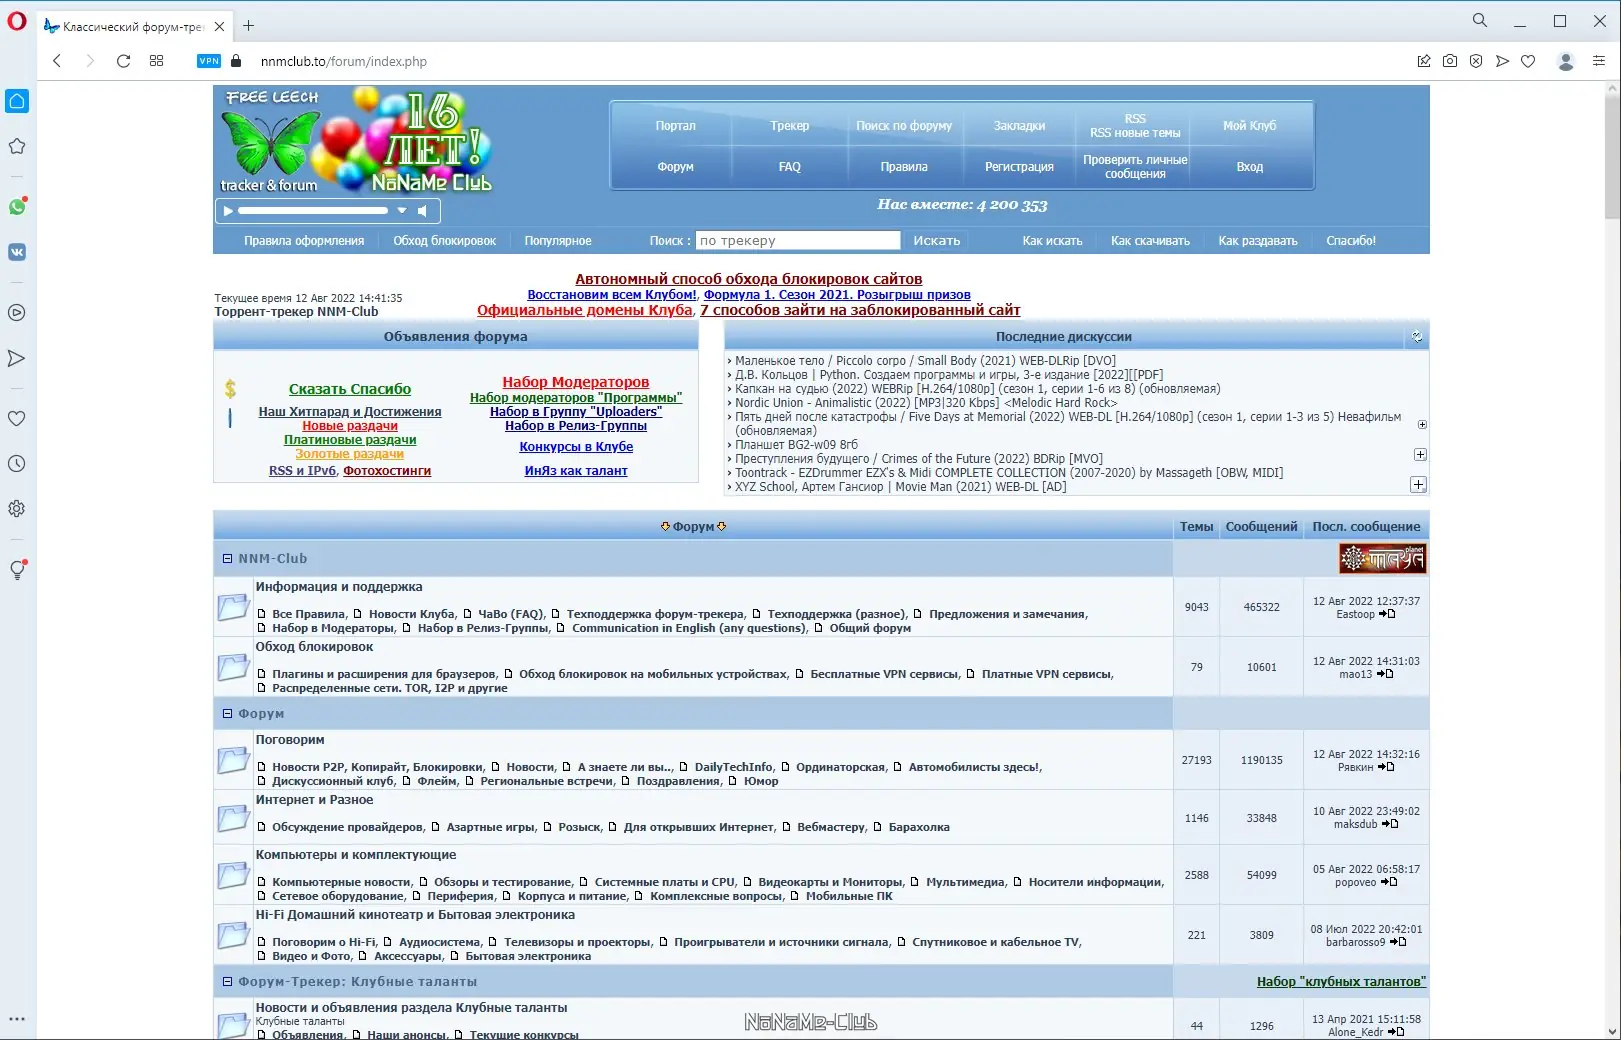
Task: Open sidebar three-dots setup menu
Action: click(x=17, y=1019)
